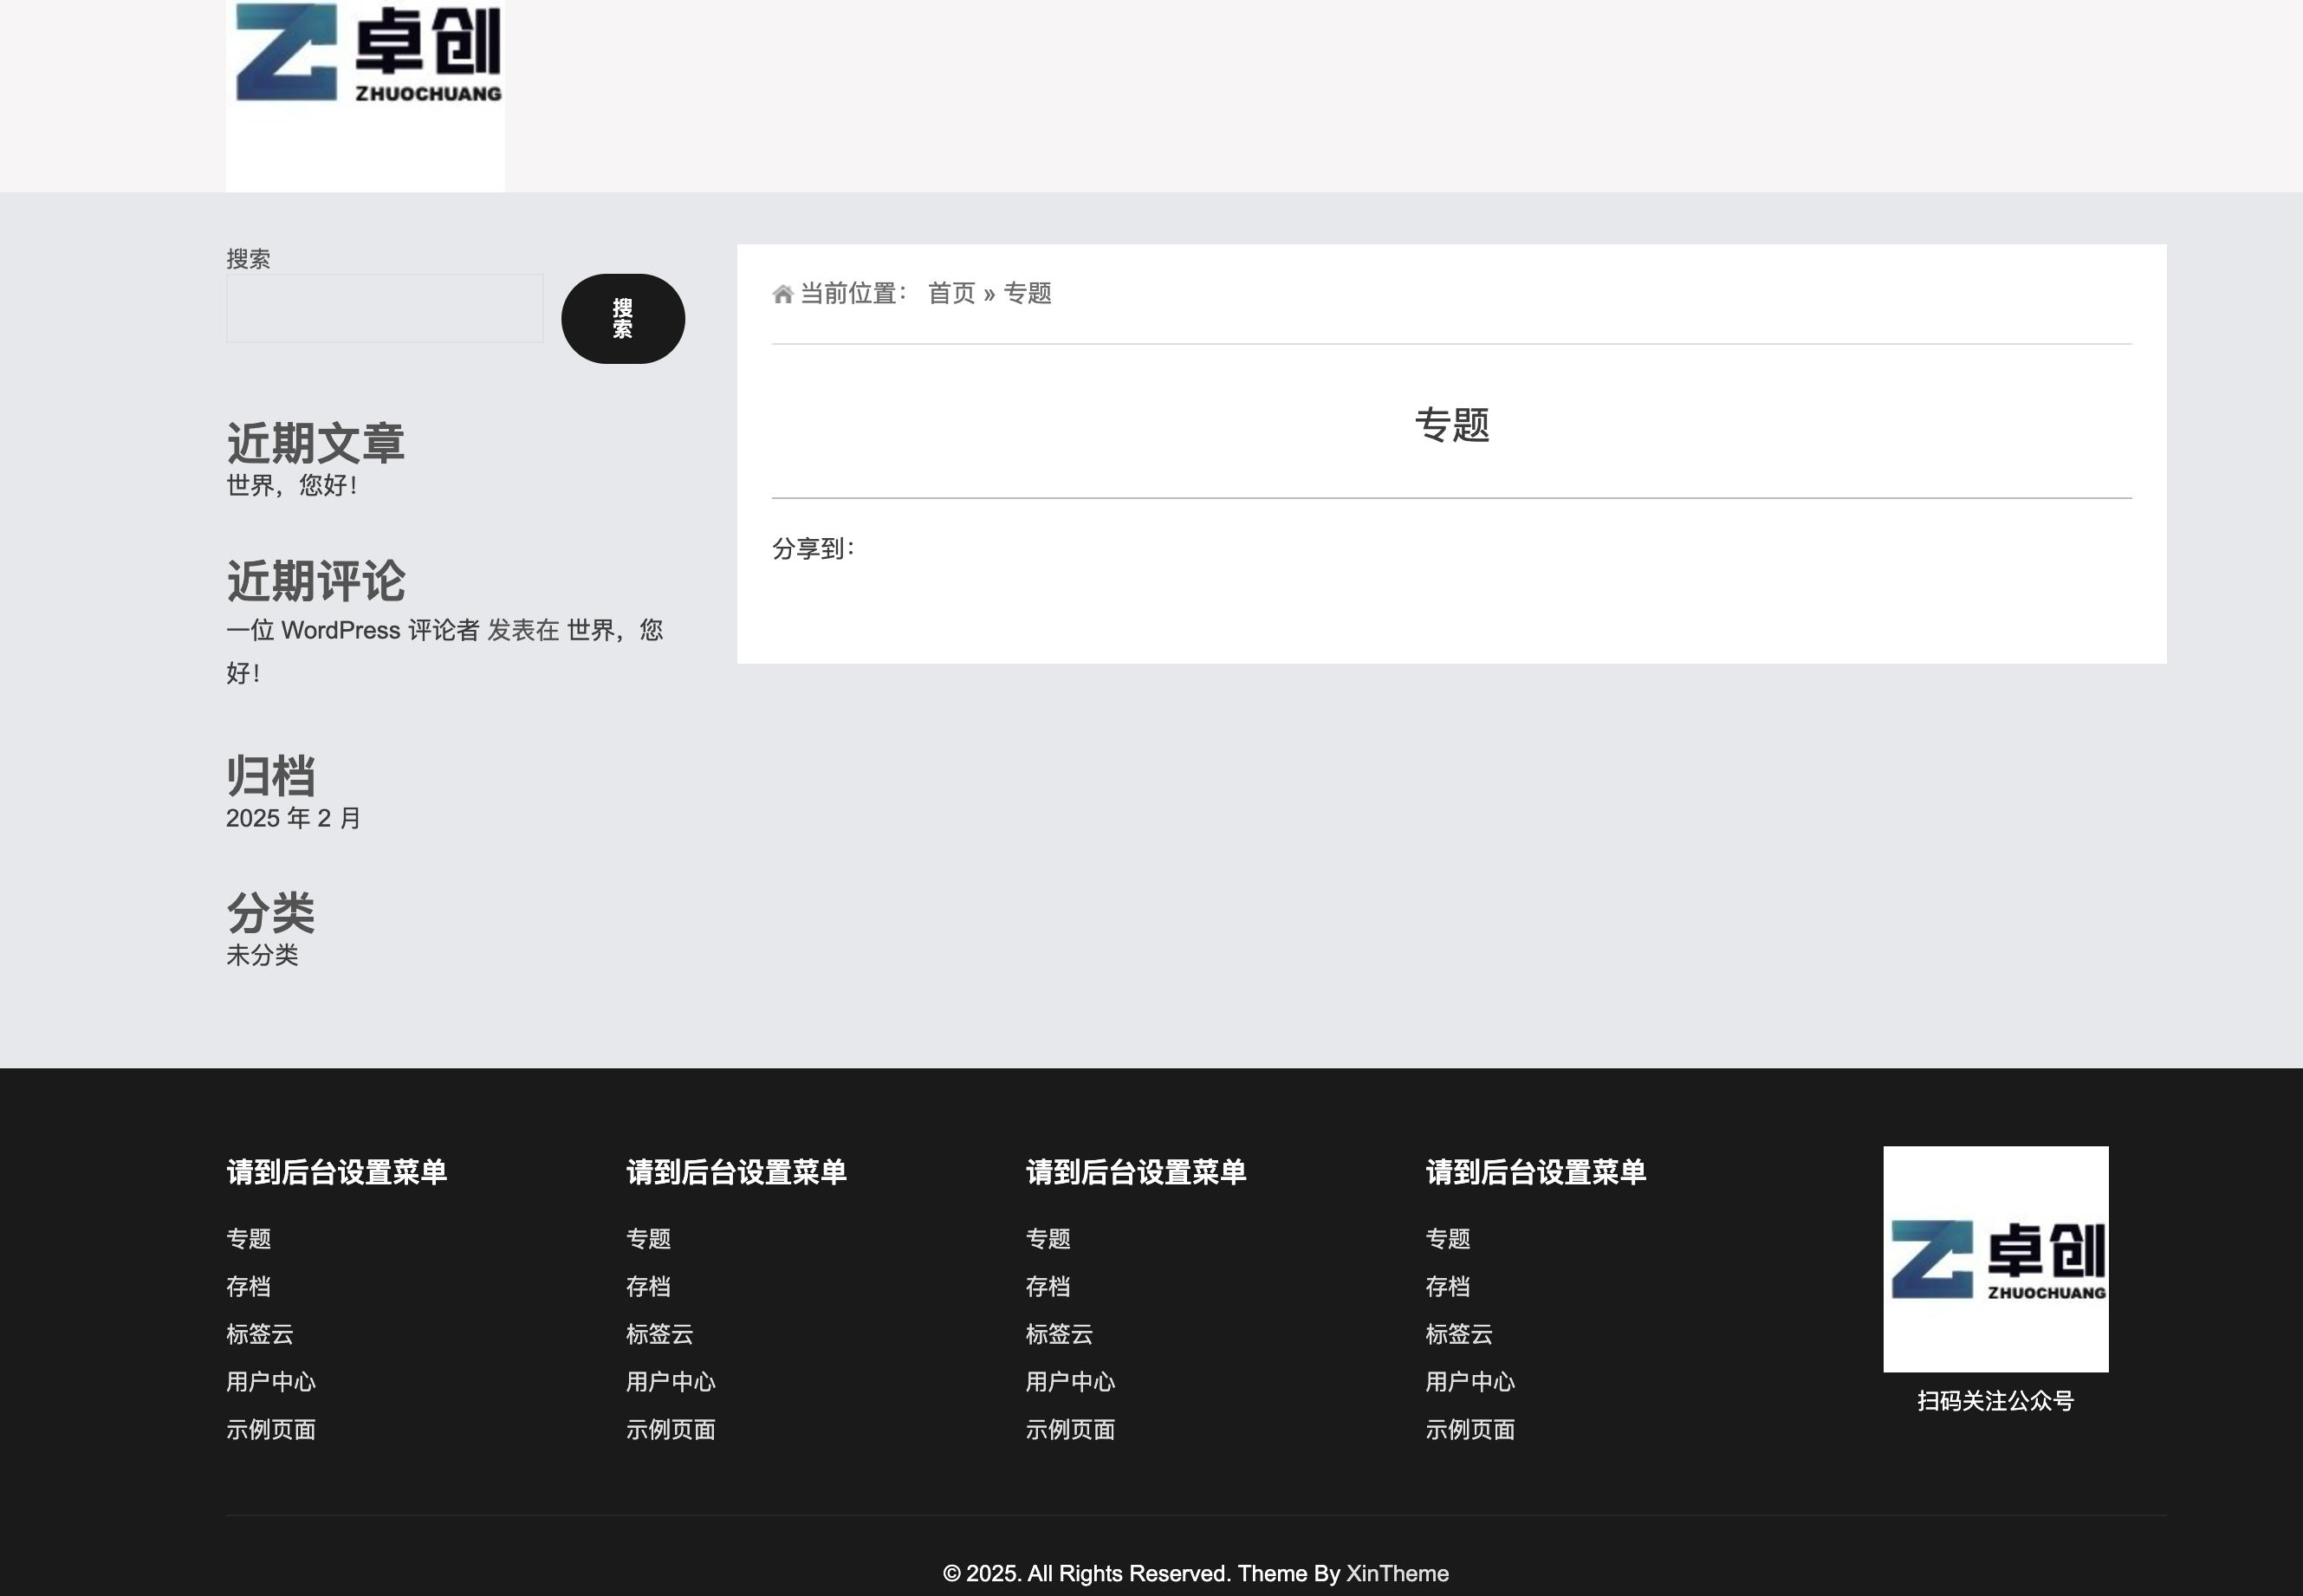Click the 扫码关注公众号 caption
Screen dimensions: 2303x1596
[1996, 1401]
